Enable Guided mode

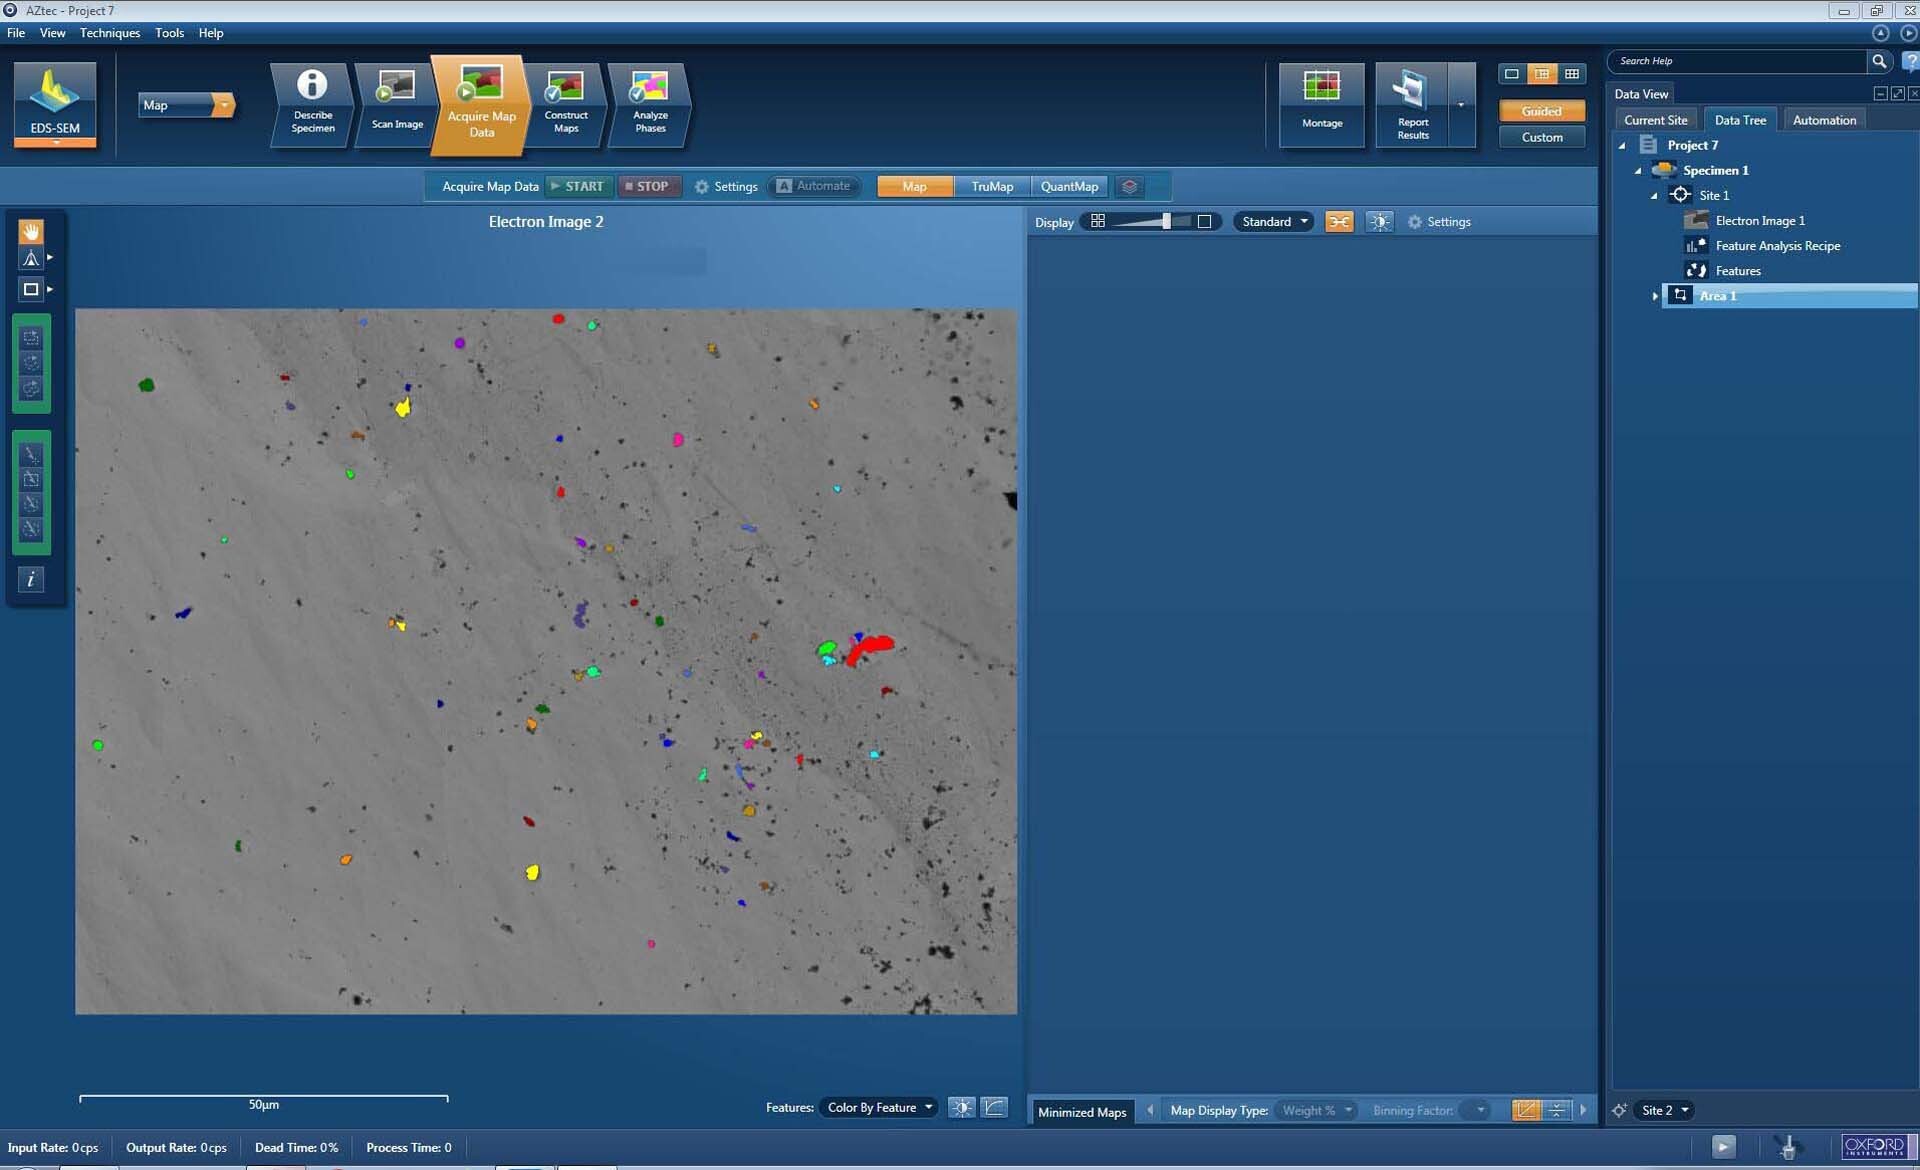click(x=1541, y=111)
